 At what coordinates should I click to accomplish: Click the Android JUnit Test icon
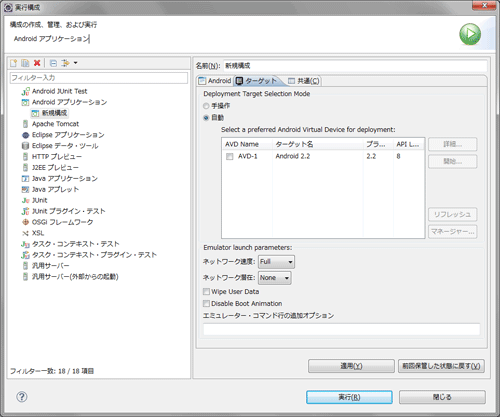(x=26, y=91)
